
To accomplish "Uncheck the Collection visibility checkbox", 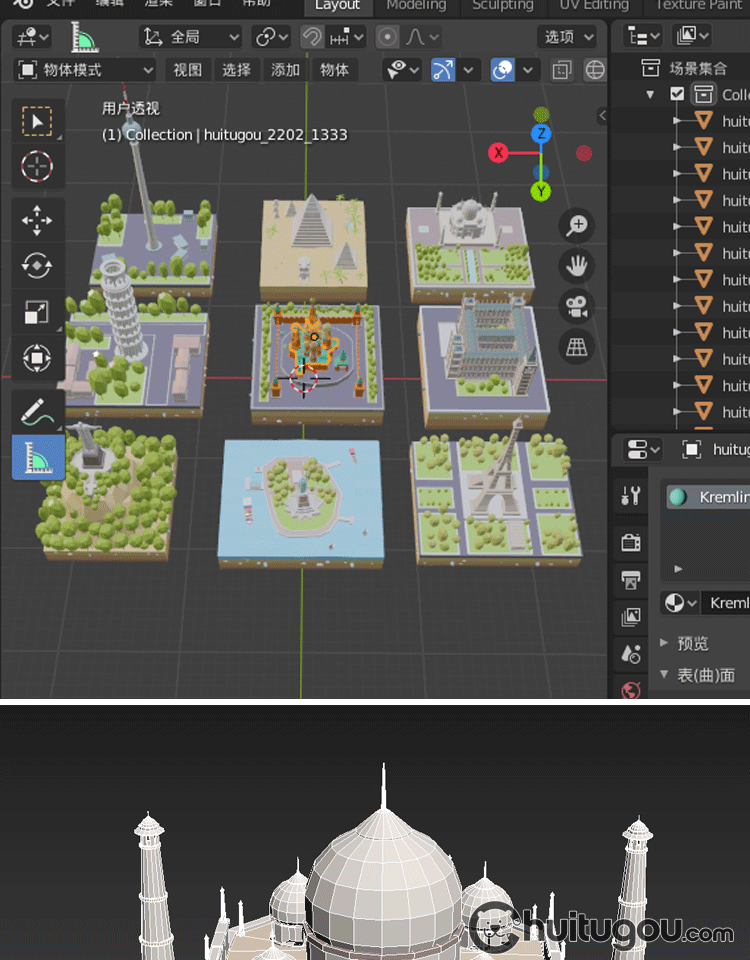I will tap(677, 94).
